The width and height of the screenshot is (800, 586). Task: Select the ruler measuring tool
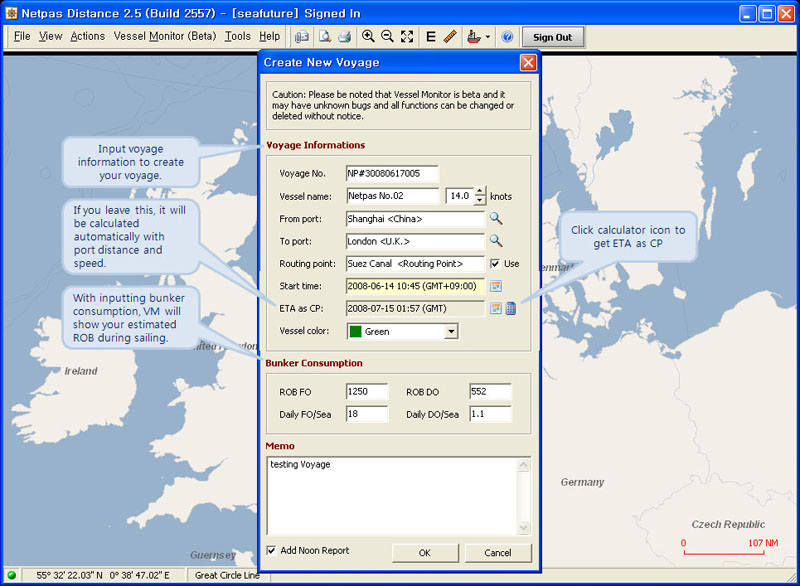450,36
